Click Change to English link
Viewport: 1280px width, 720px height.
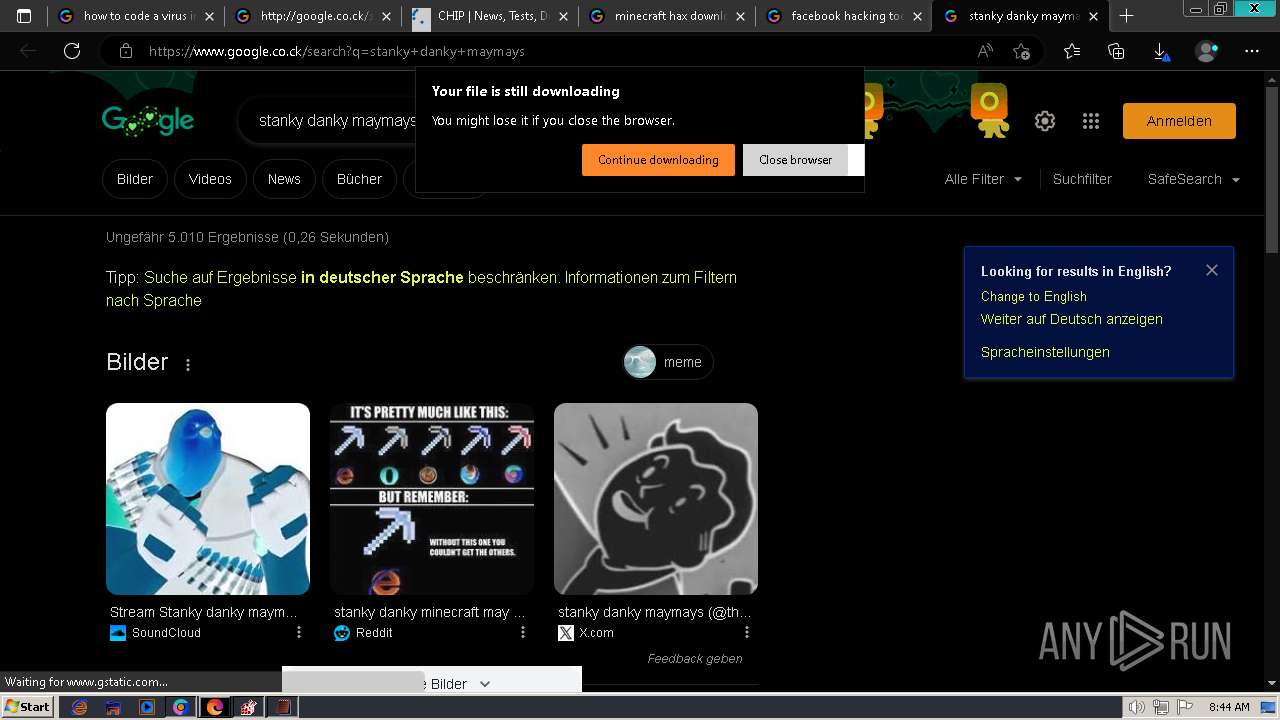pyautogui.click(x=1033, y=296)
